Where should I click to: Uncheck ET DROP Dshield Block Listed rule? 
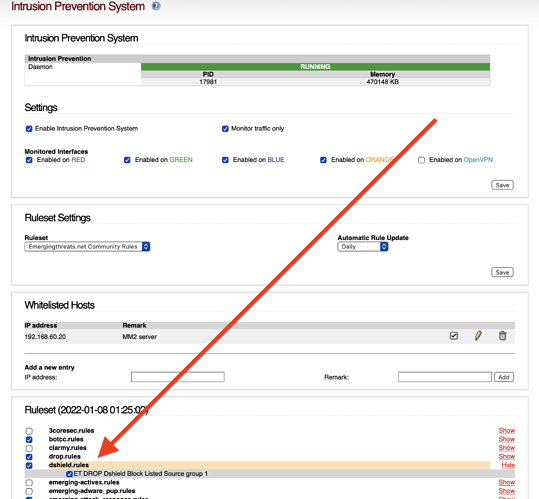point(69,474)
